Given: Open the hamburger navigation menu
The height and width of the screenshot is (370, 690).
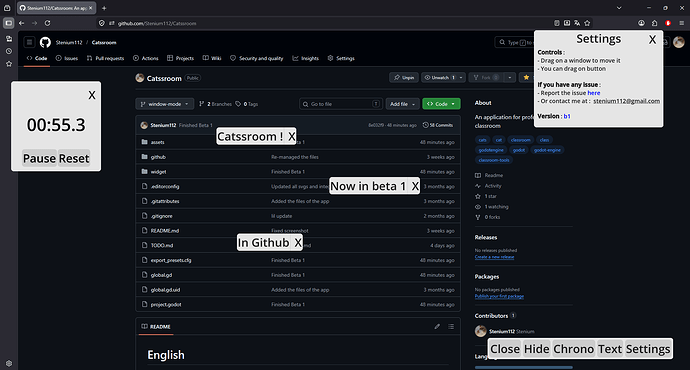Looking at the screenshot, I should point(29,42).
